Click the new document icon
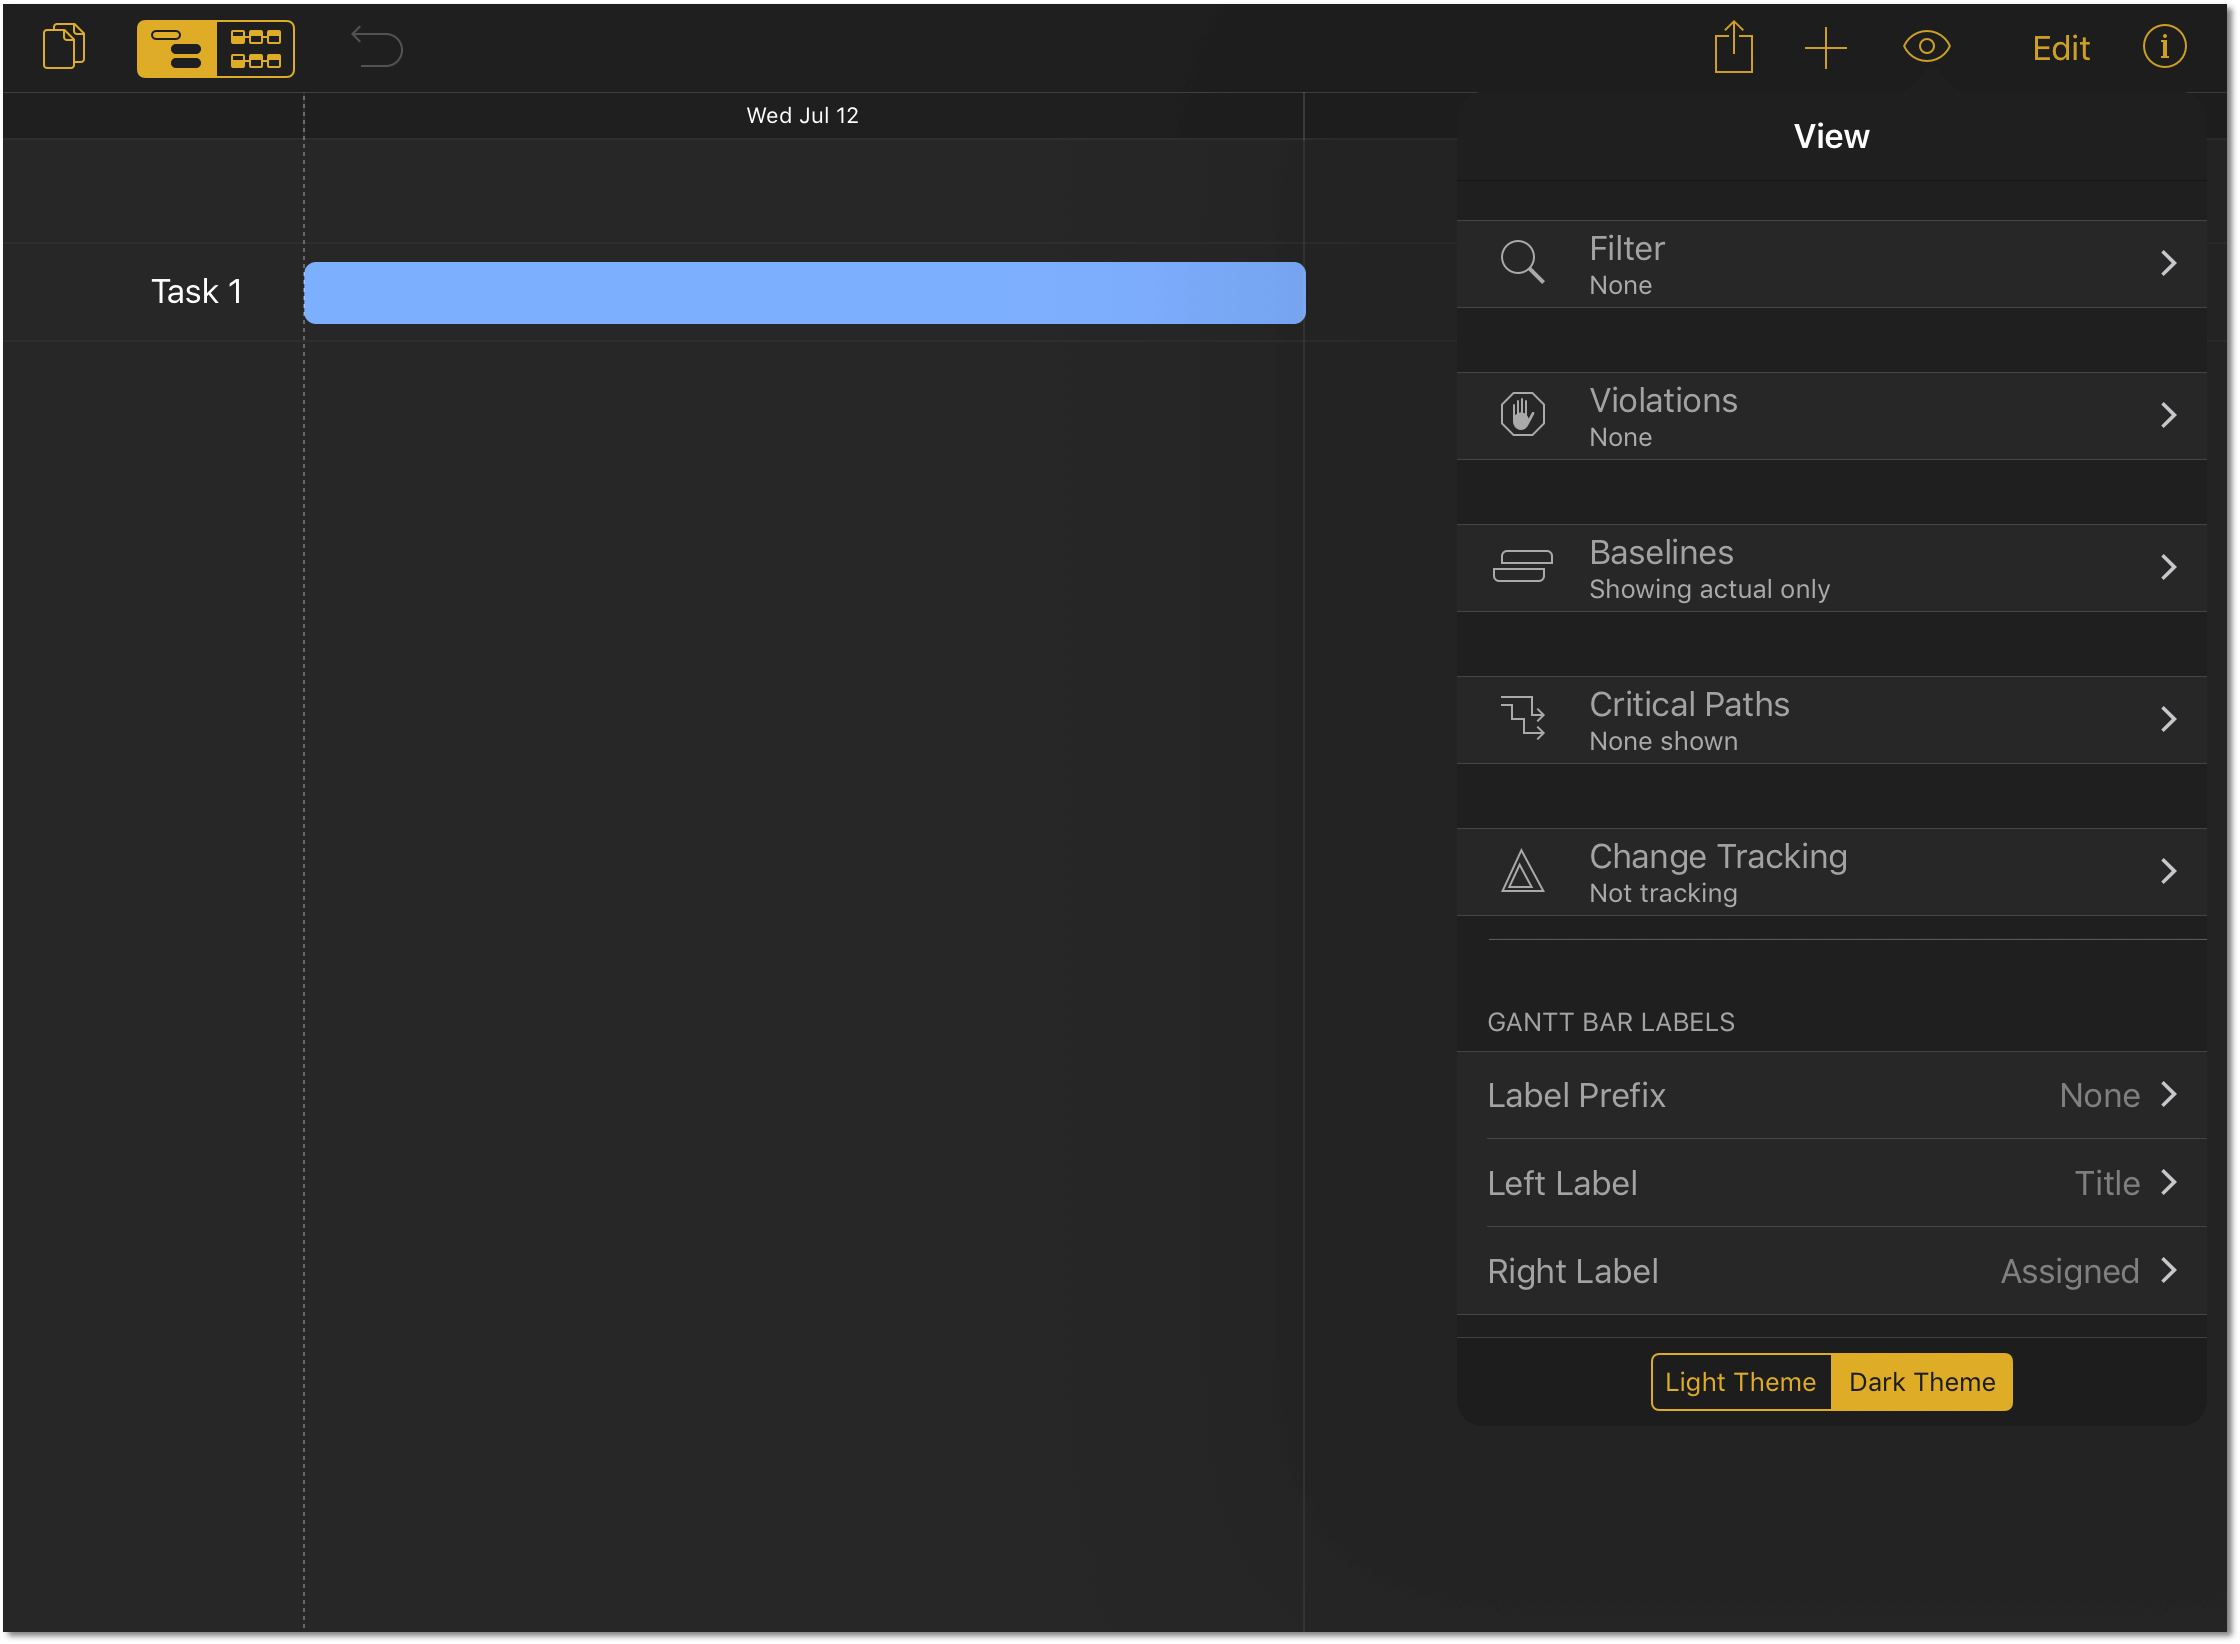 pyautogui.click(x=63, y=47)
